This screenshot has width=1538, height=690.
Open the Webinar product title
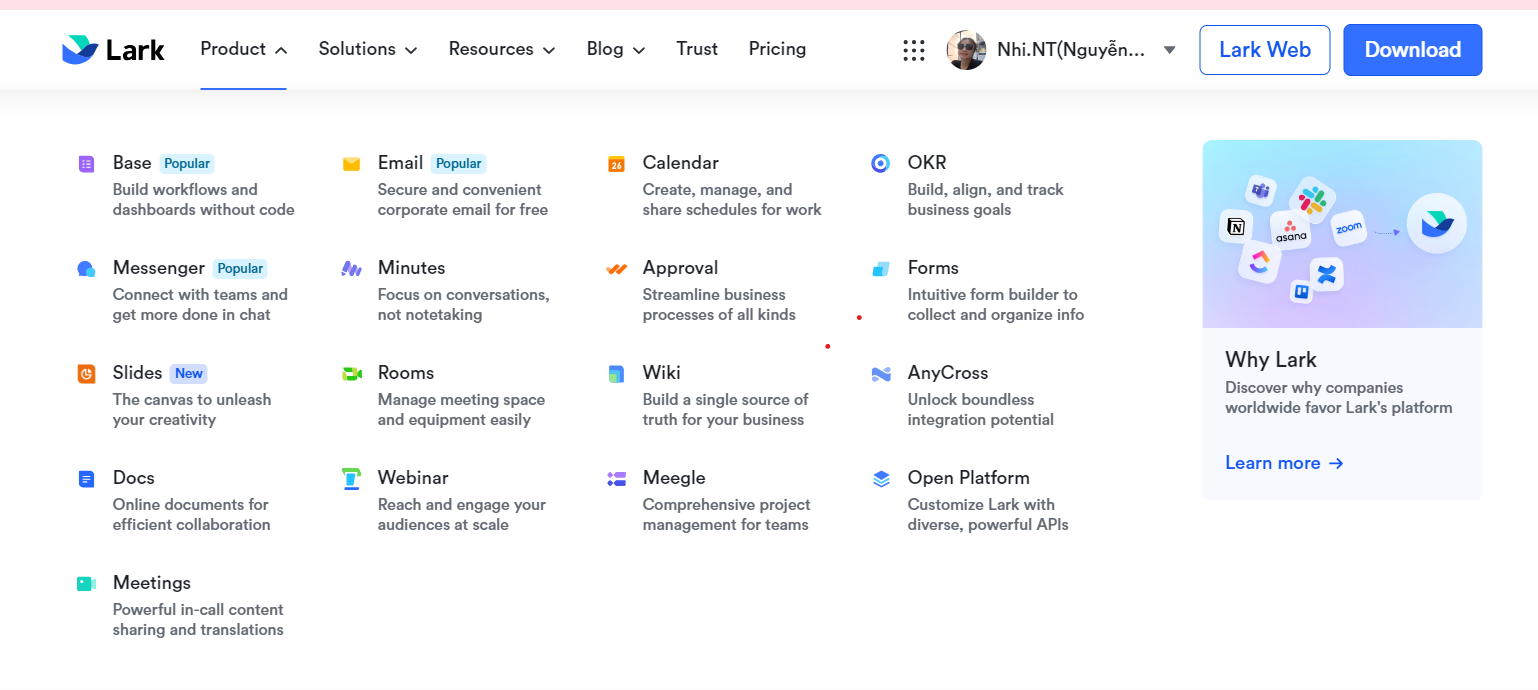[x=413, y=478]
